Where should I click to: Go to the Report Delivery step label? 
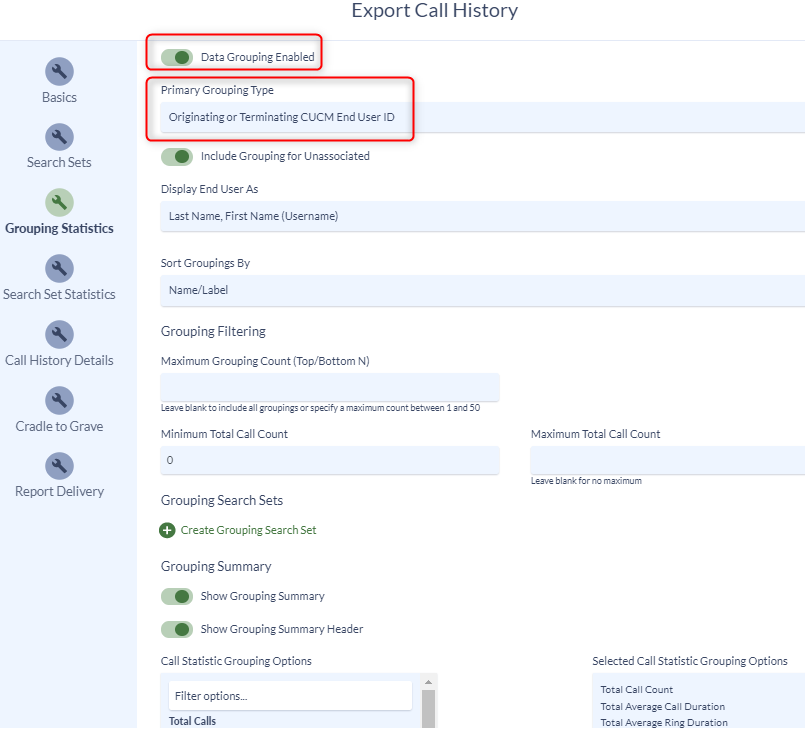pyautogui.click(x=59, y=491)
